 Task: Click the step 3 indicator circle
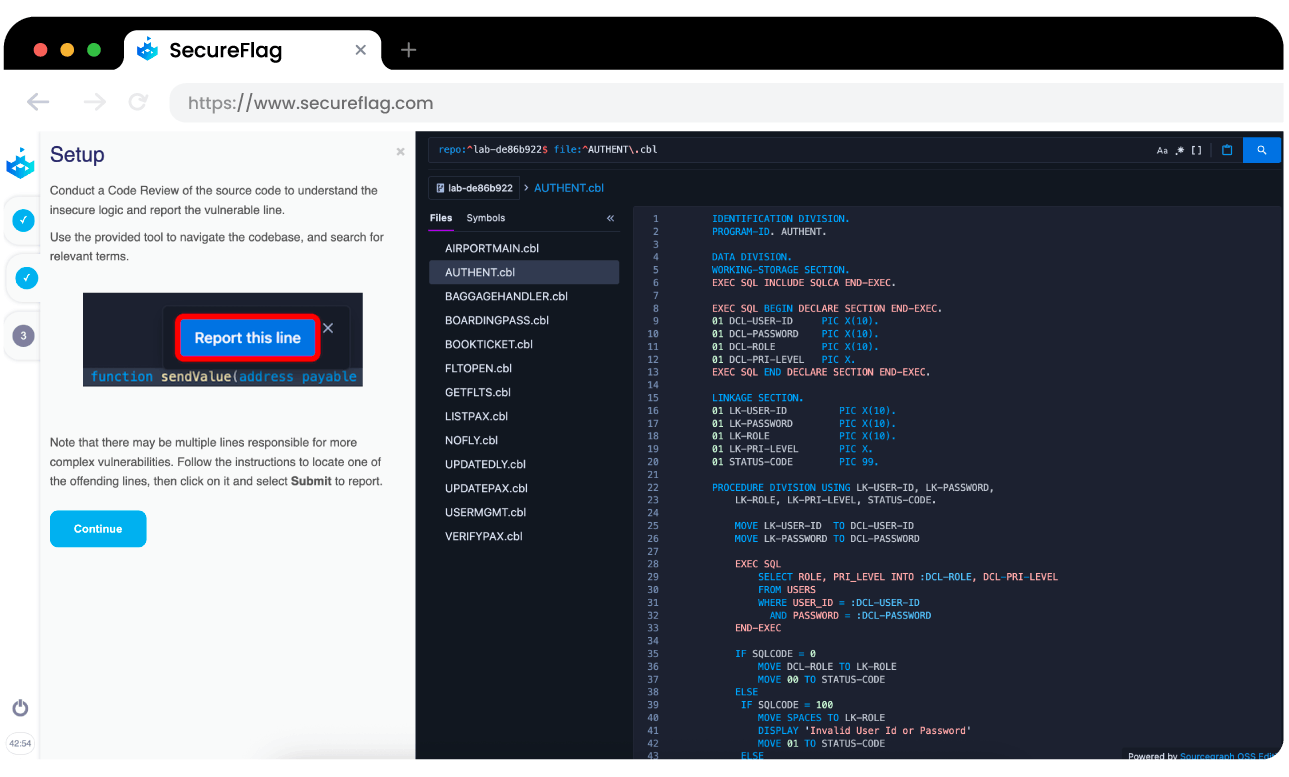[22, 335]
